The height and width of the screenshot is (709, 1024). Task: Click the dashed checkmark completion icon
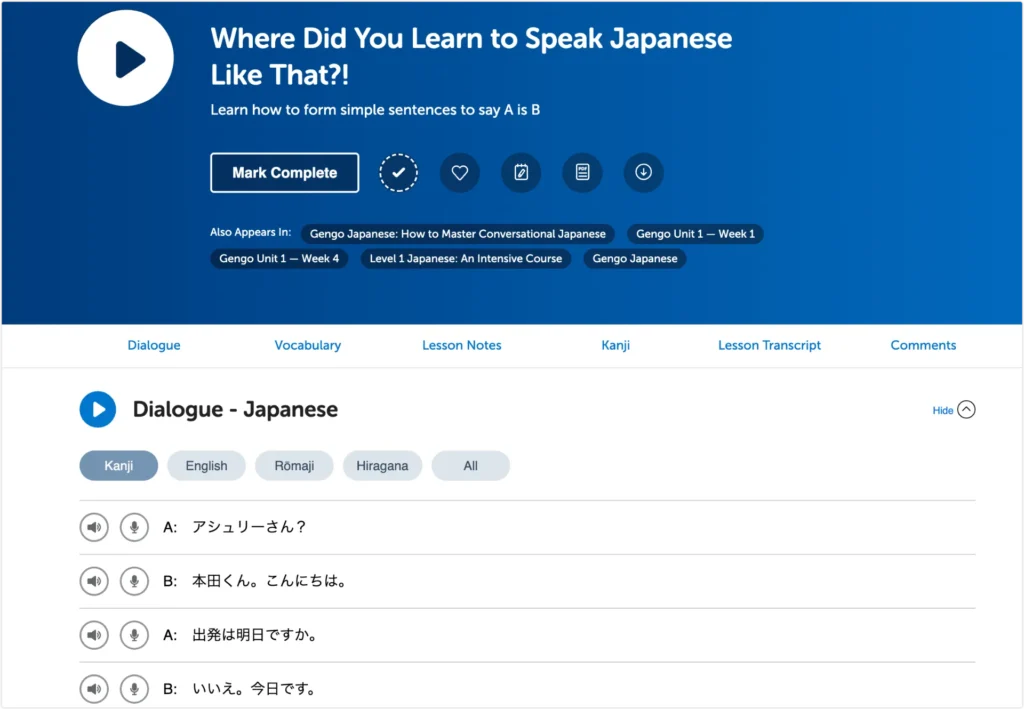[398, 172]
